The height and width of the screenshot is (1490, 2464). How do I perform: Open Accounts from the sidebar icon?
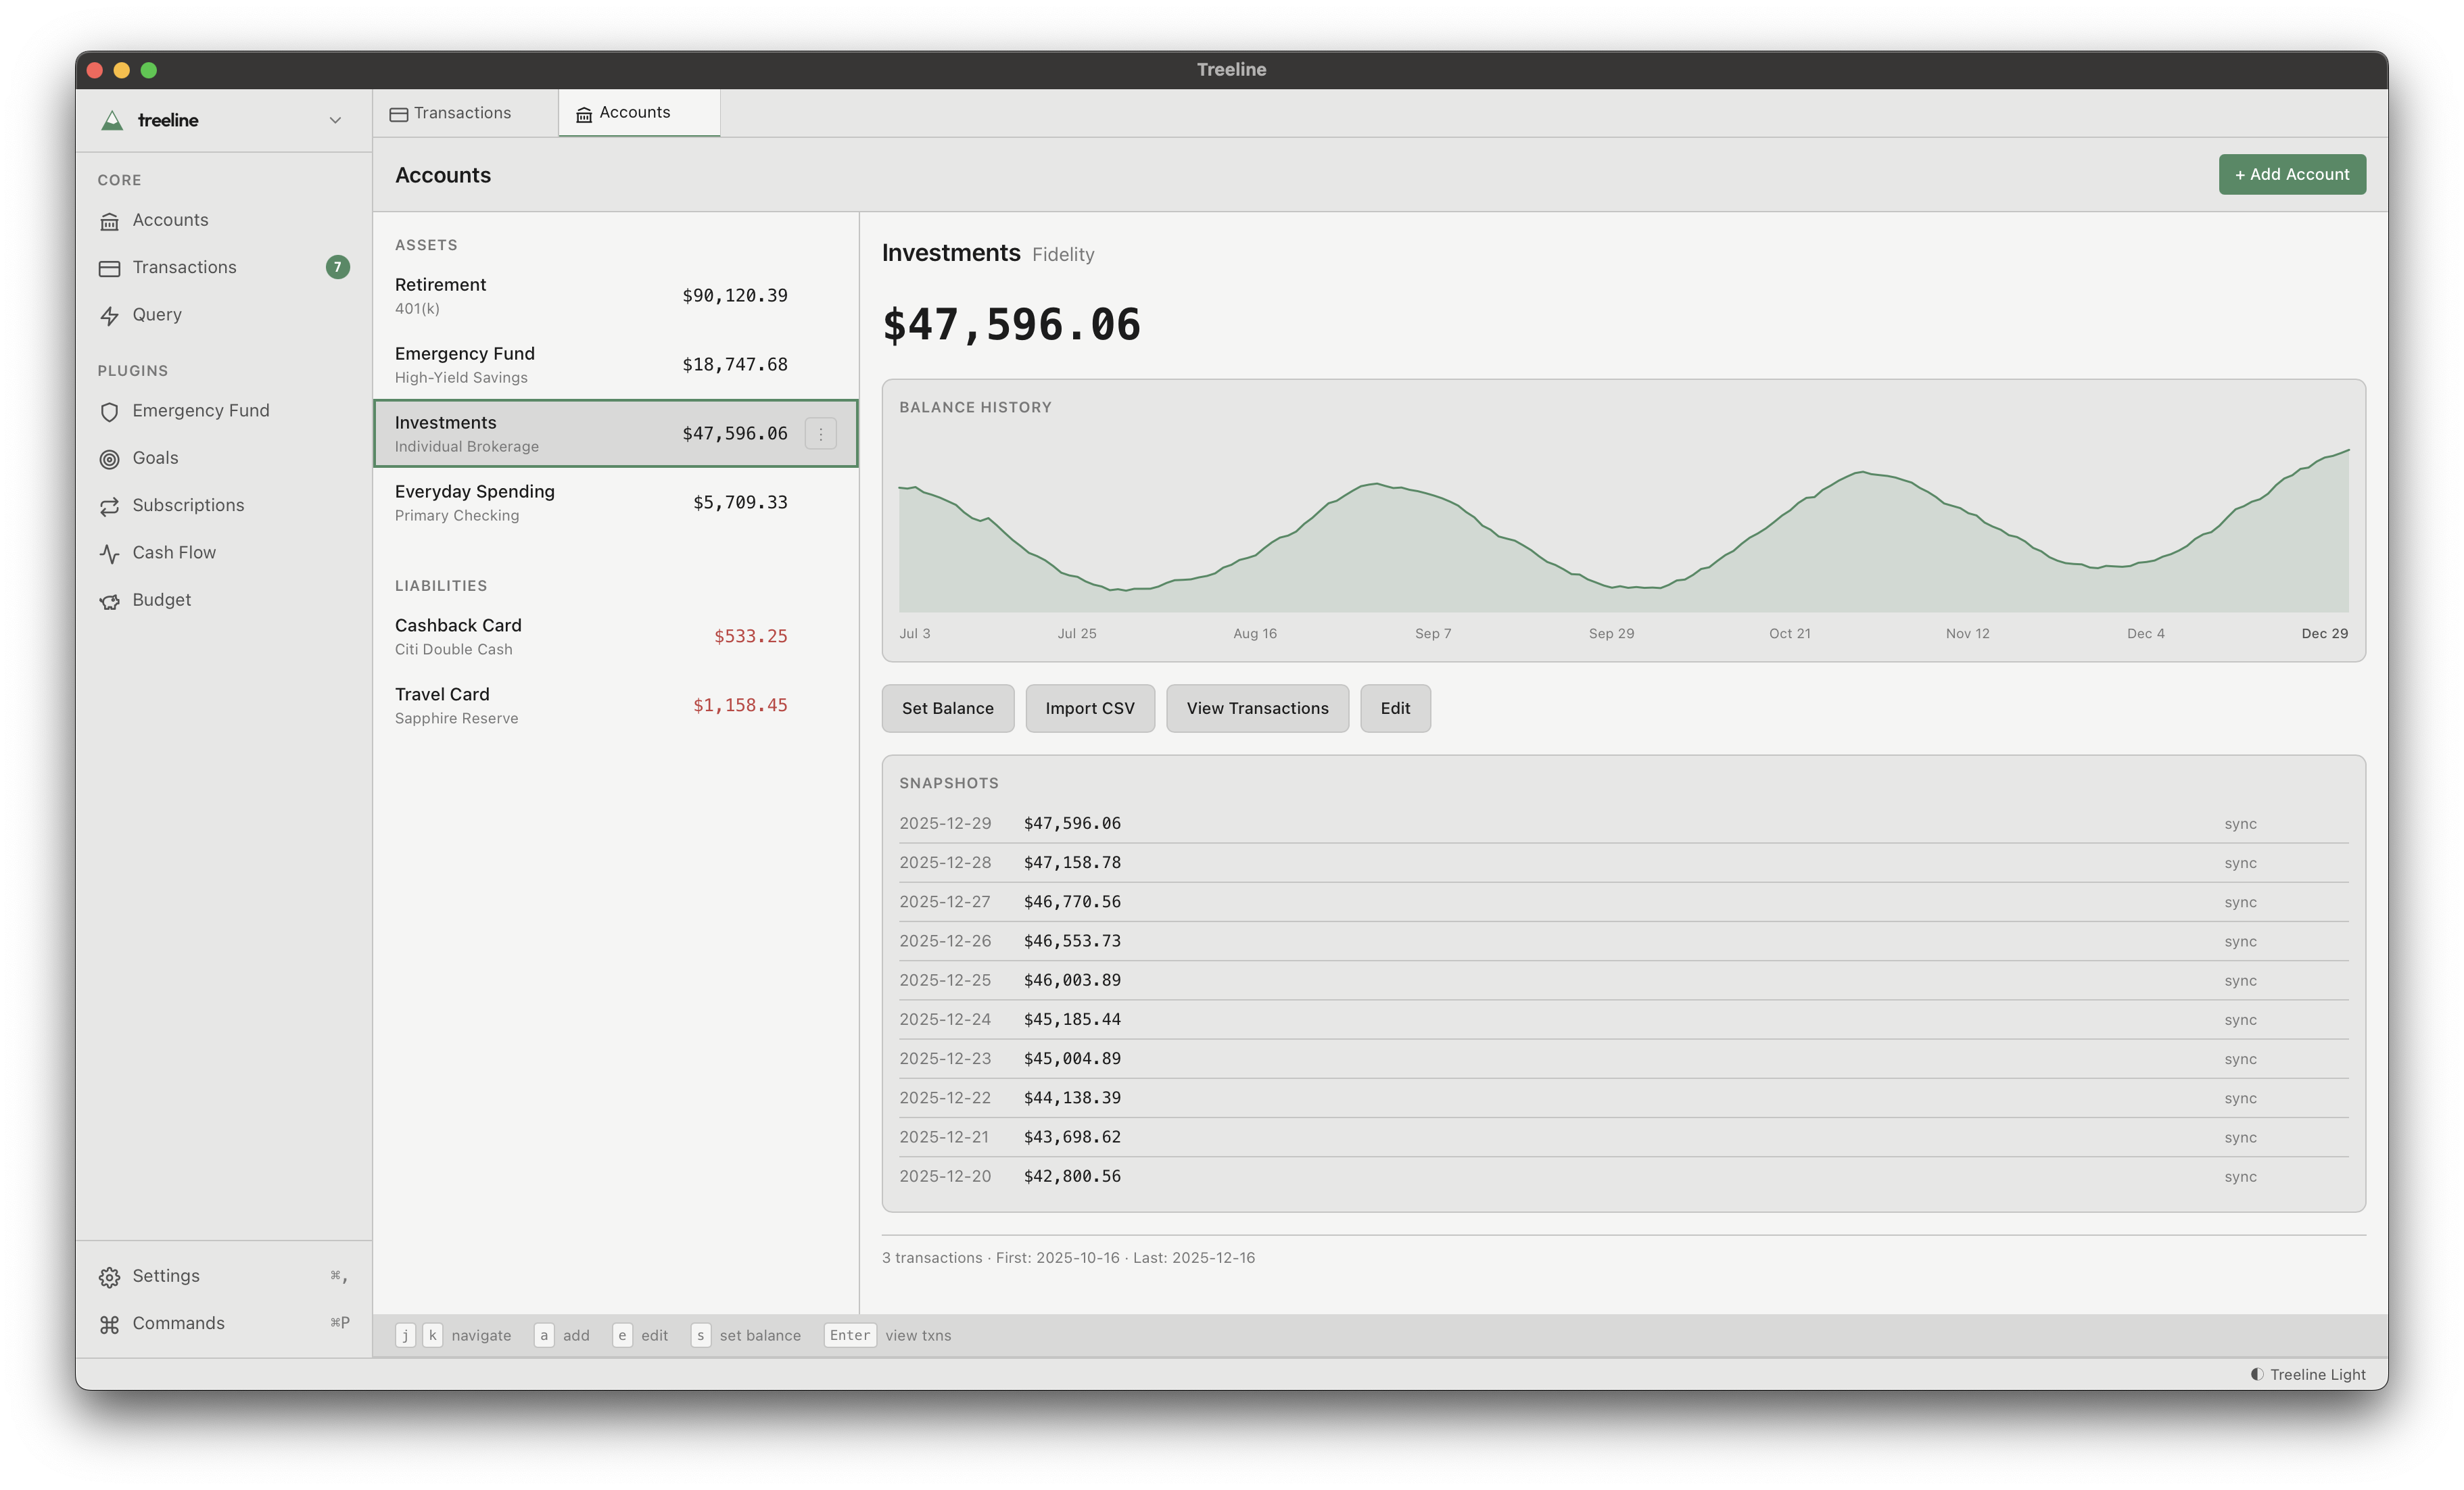coord(110,220)
